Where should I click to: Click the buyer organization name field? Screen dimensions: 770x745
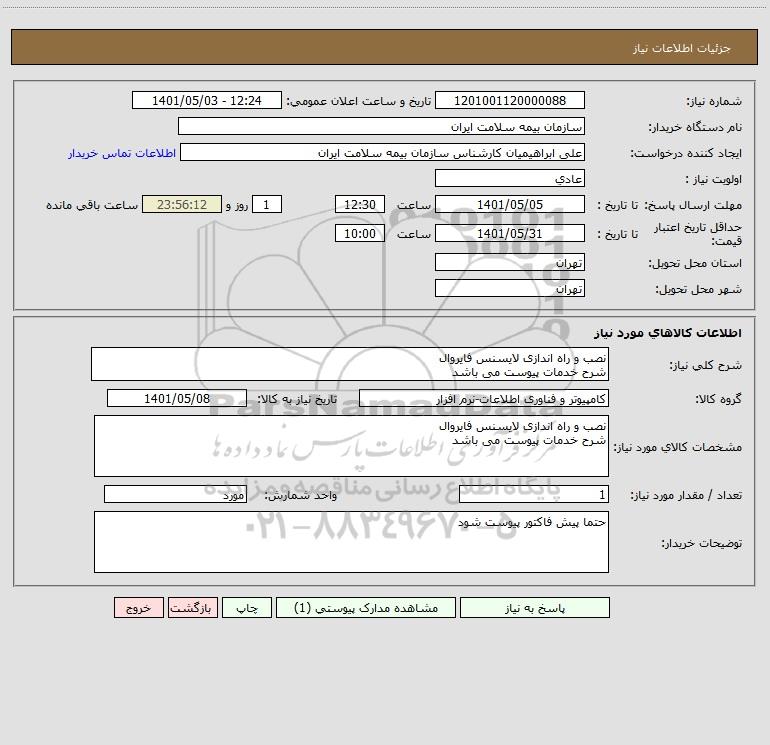381,126
